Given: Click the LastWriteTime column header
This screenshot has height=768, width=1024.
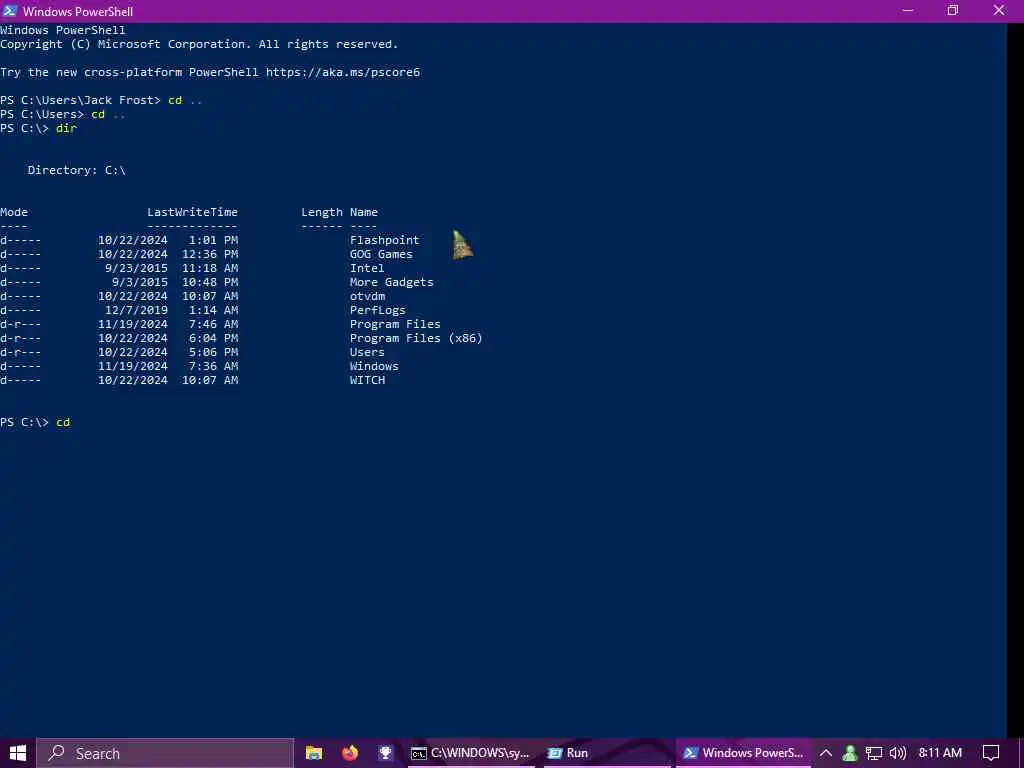Looking at the screenshot, I should [192, 212].
